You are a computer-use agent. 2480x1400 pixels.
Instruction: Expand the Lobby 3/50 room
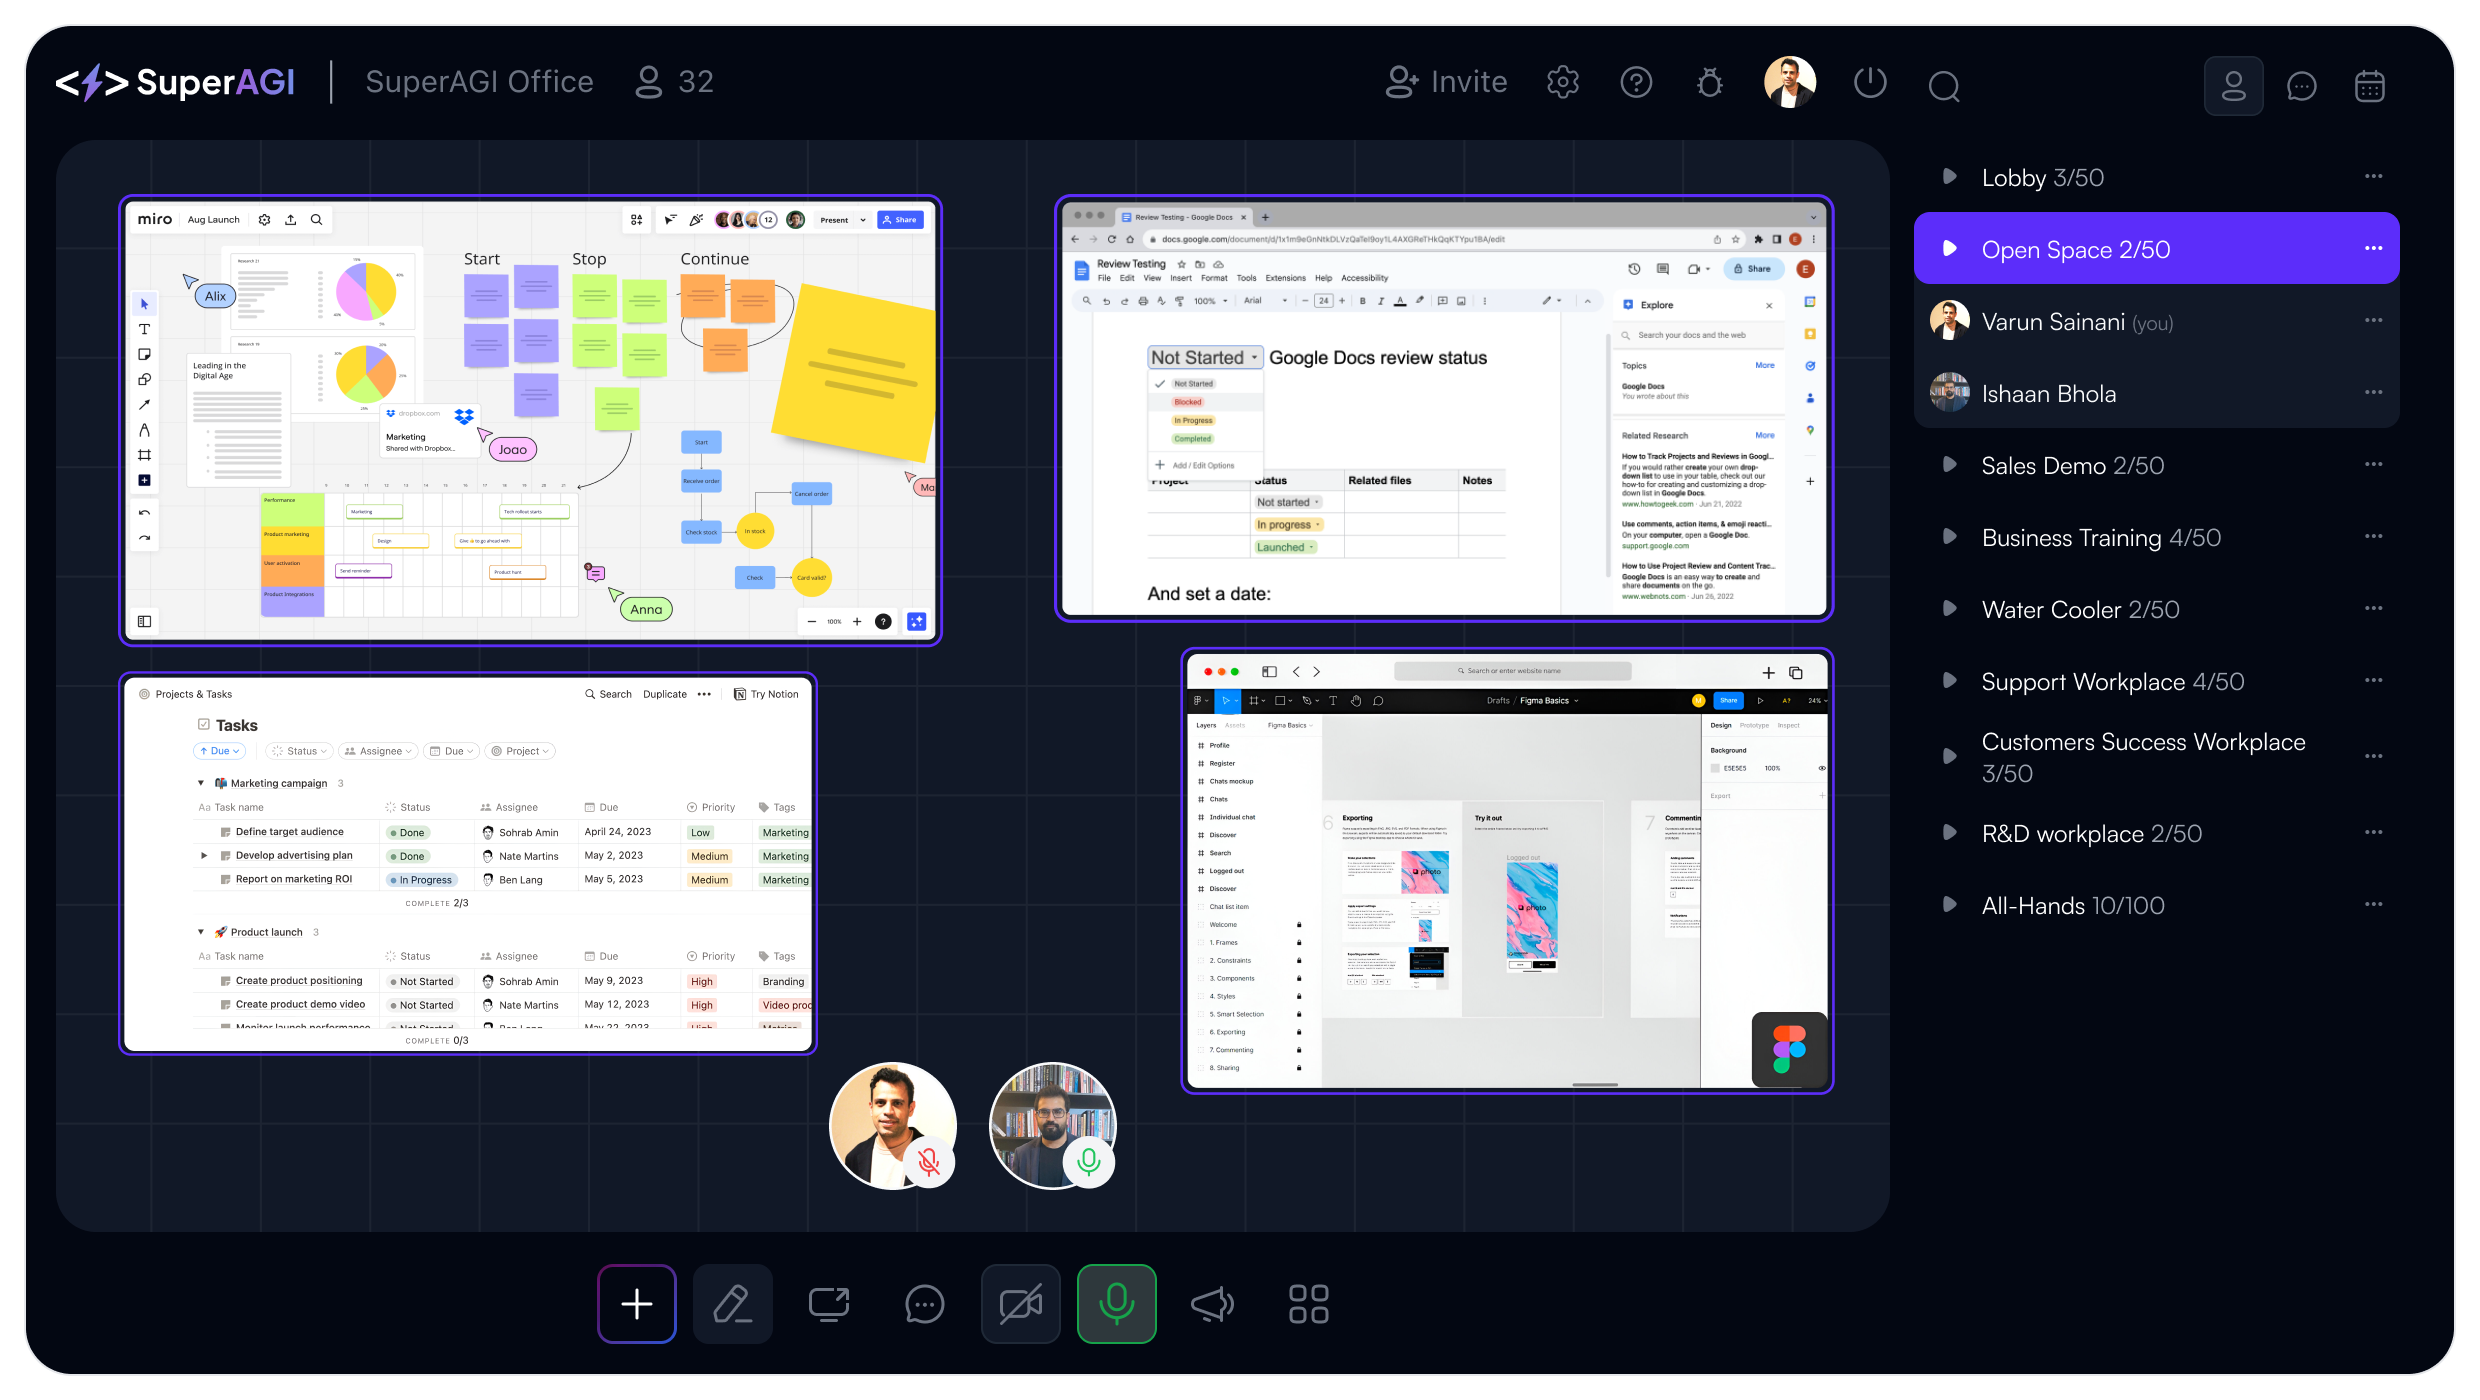(1949, 177)
